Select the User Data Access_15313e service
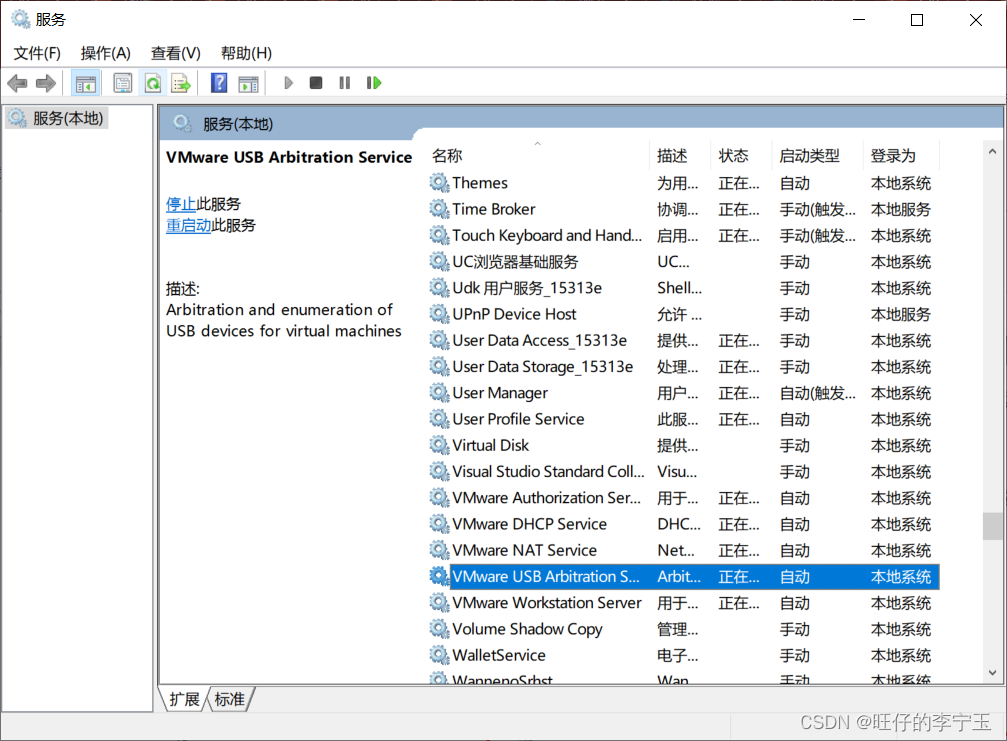 click(683, 340)
